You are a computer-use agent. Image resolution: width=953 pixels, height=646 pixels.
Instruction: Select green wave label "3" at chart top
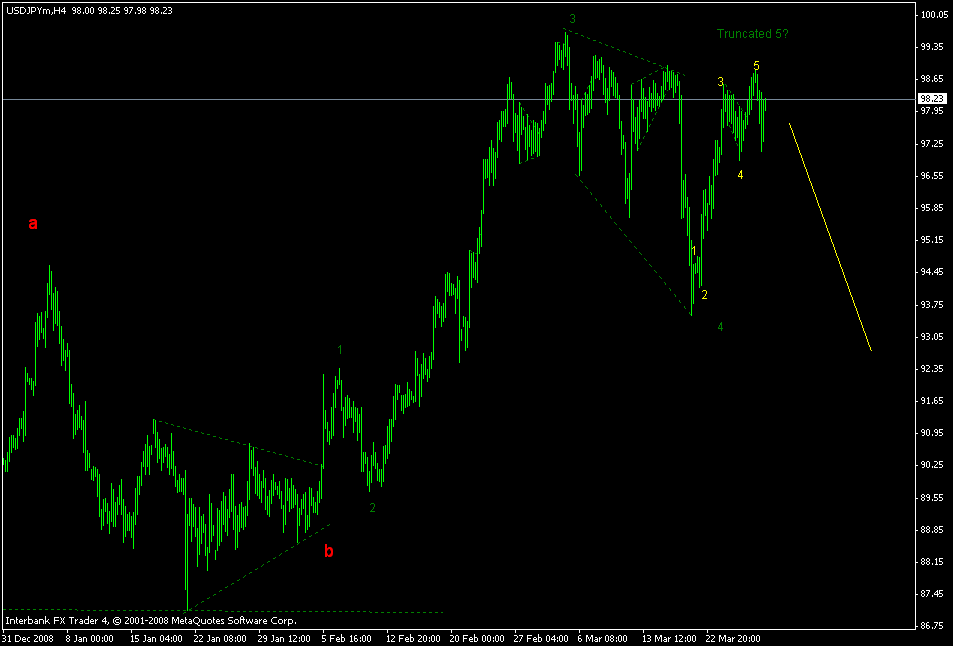(x=572, y=18)
